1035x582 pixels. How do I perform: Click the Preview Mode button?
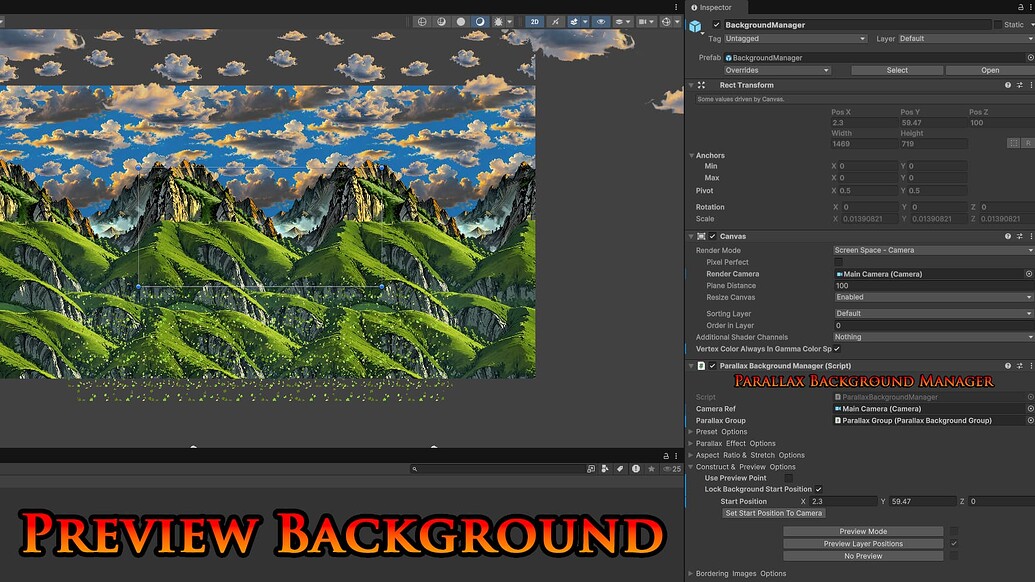click(x=862, y=531)
